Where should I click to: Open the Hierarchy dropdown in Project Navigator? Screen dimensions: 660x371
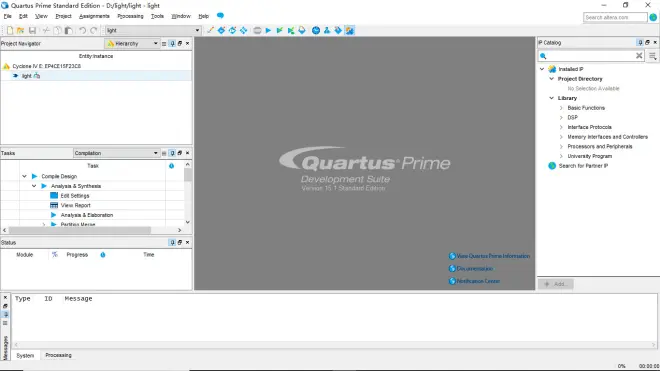[132, 43]
